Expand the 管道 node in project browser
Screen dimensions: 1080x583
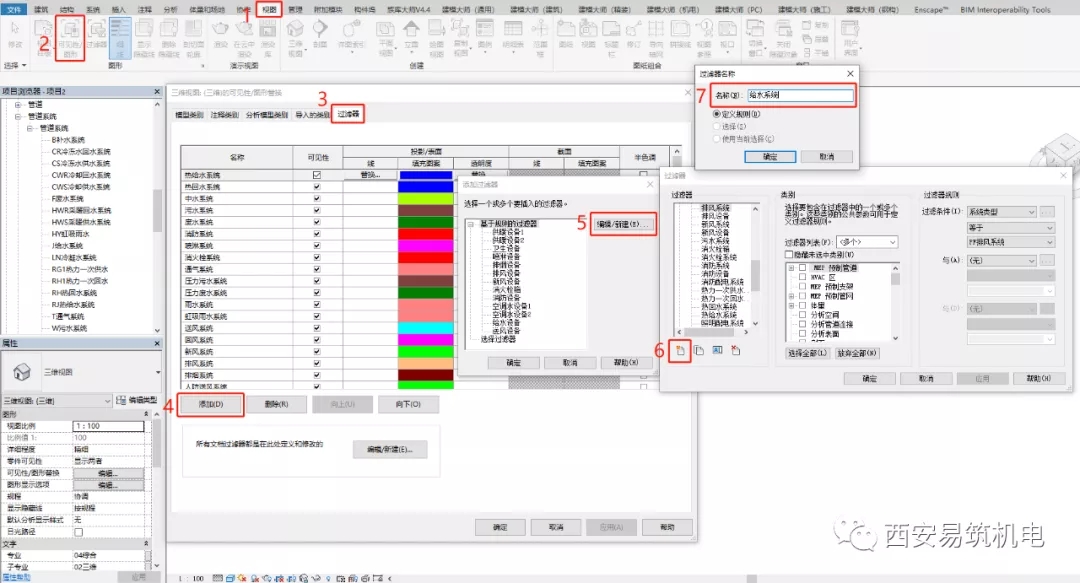(18, 105)
